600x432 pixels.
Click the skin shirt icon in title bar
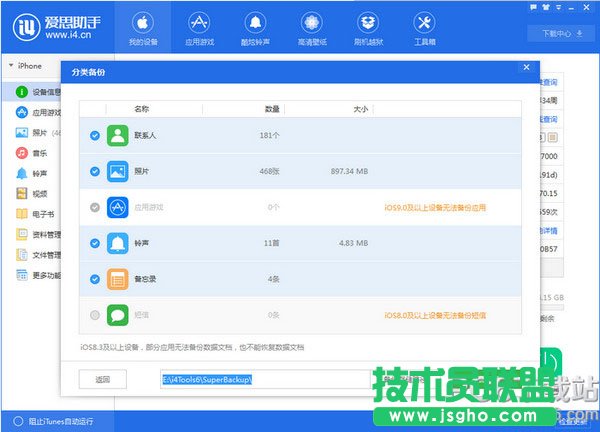546,7
